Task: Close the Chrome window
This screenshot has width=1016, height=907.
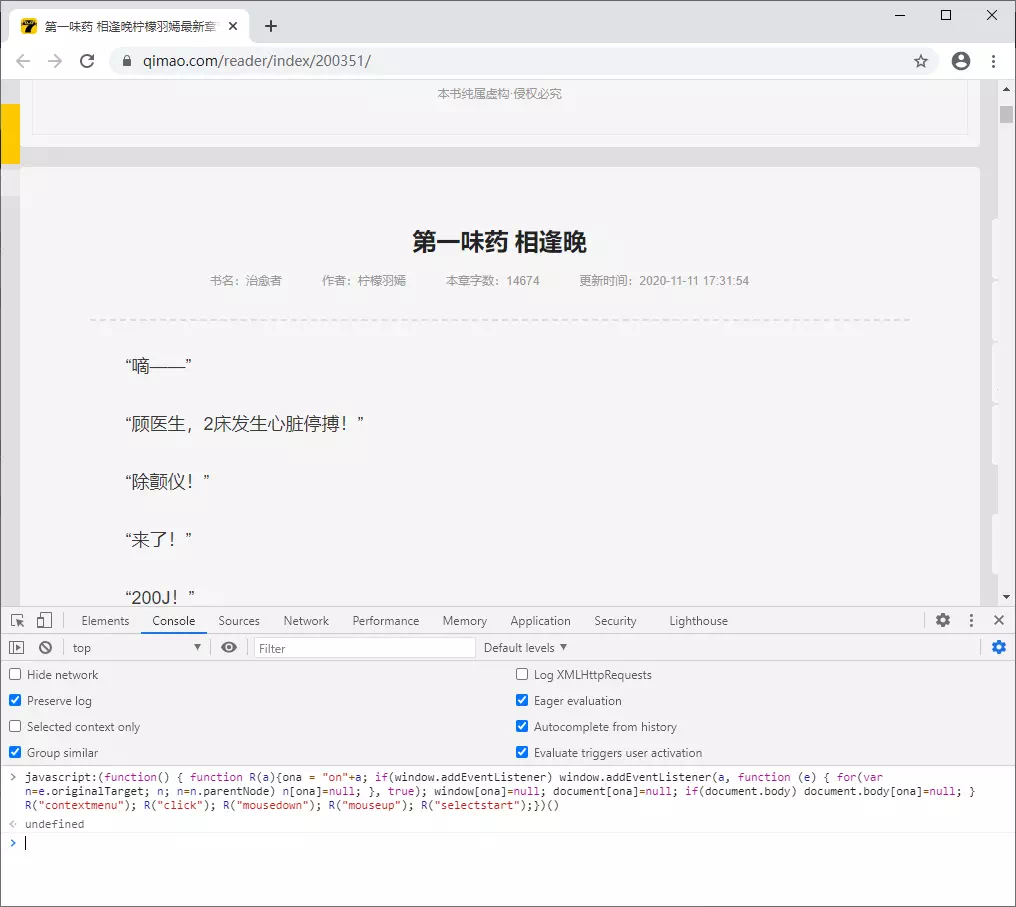Action: pos(992,15)
